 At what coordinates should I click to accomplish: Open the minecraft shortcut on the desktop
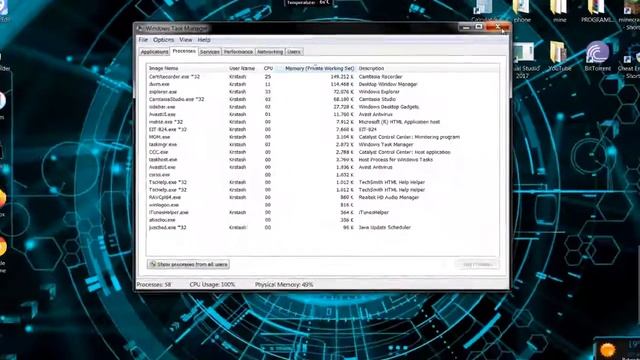631,16
